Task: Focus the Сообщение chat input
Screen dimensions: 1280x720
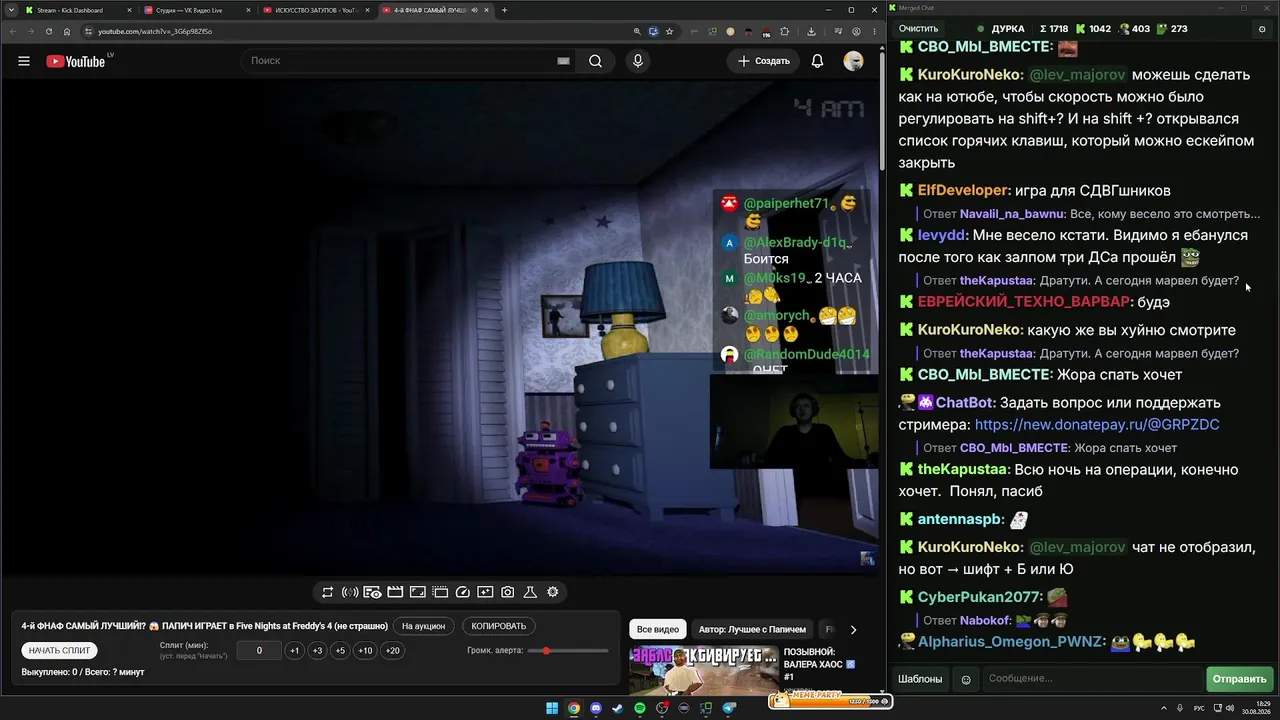Action: [1093, 679]
